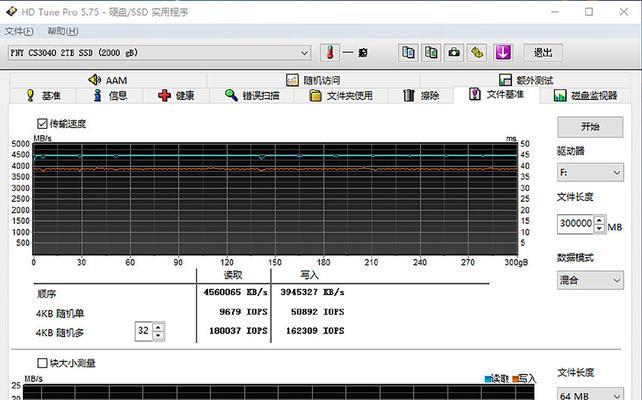642x400 pixels.
Task: Switch to the 文件夹使用 tab
Action: pyautogui.click(x=341, y=95)
